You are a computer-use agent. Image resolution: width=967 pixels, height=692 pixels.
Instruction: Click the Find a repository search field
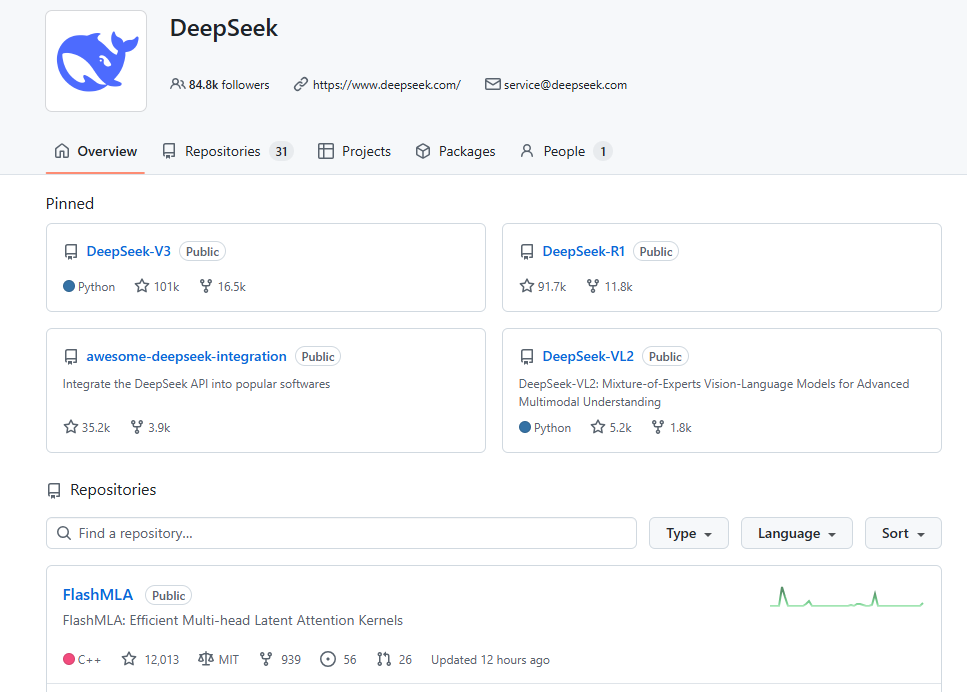pyautogui.click(x=341, y=533)
